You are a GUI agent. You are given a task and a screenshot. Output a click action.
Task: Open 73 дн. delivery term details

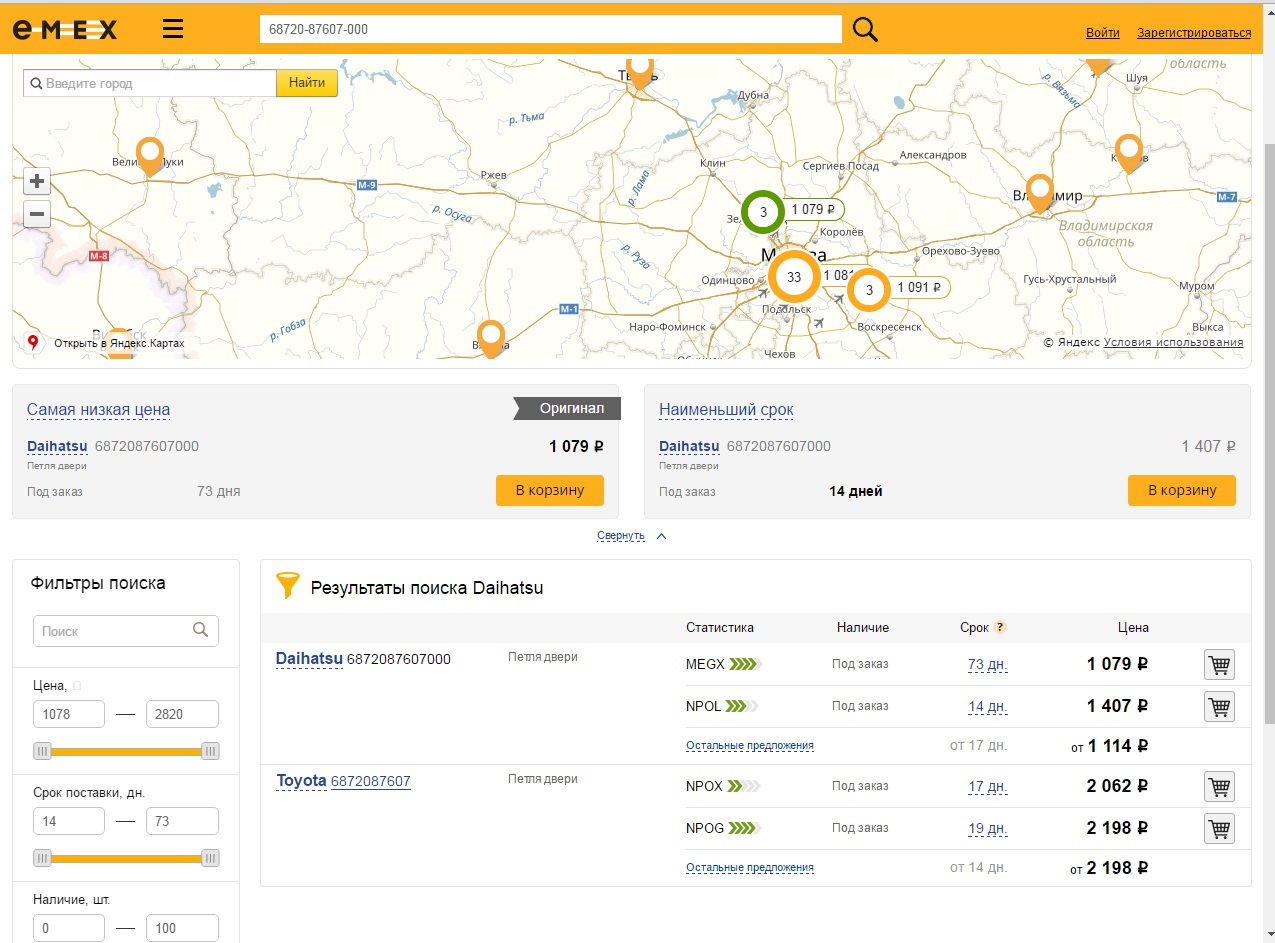click(x=988, y=665)
